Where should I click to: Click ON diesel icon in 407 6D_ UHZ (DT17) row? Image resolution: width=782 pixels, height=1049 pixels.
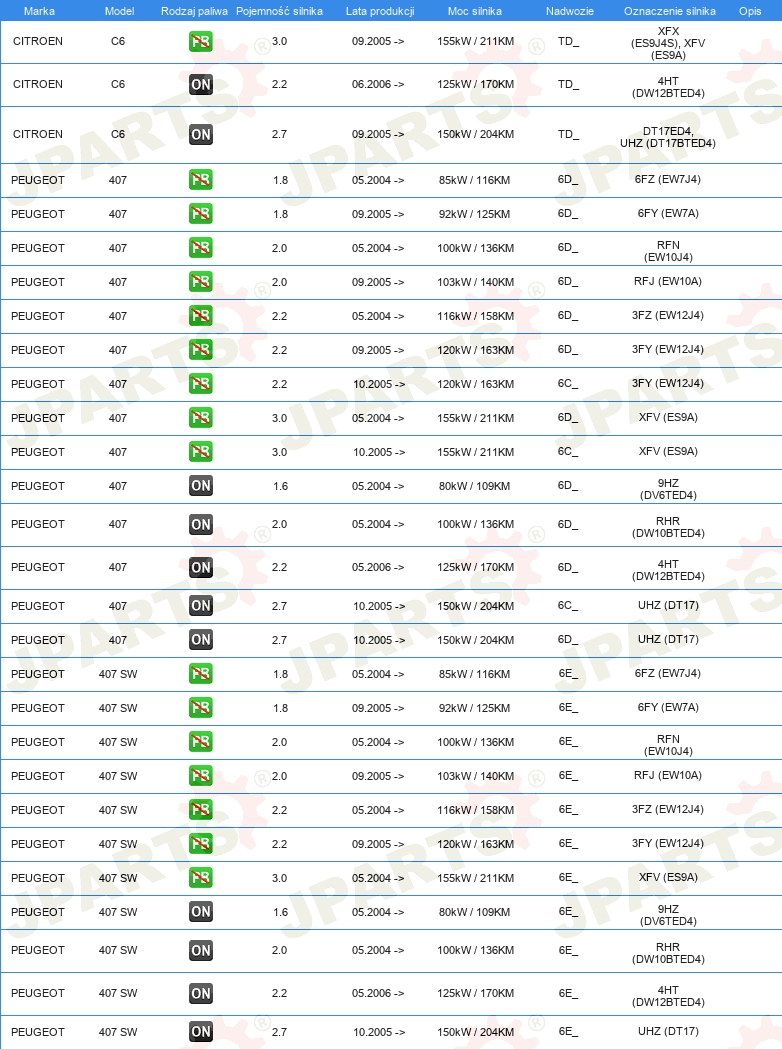[201, 640]
